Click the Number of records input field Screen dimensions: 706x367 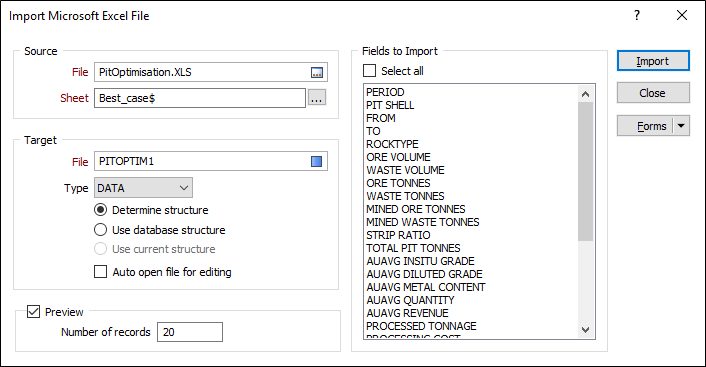point(190,332)
